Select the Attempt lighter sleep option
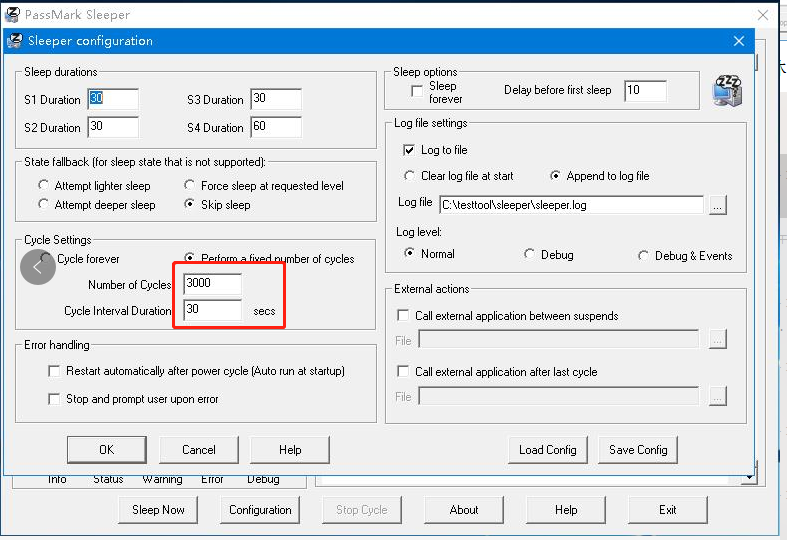The height and width of the screenshot is (540, 787). tap(43, 186)
